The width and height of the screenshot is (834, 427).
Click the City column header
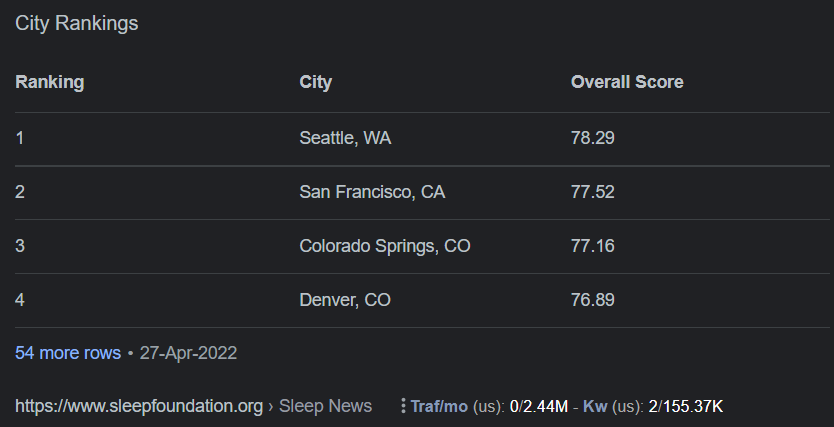pyautogui.click(x=315, y=82)
